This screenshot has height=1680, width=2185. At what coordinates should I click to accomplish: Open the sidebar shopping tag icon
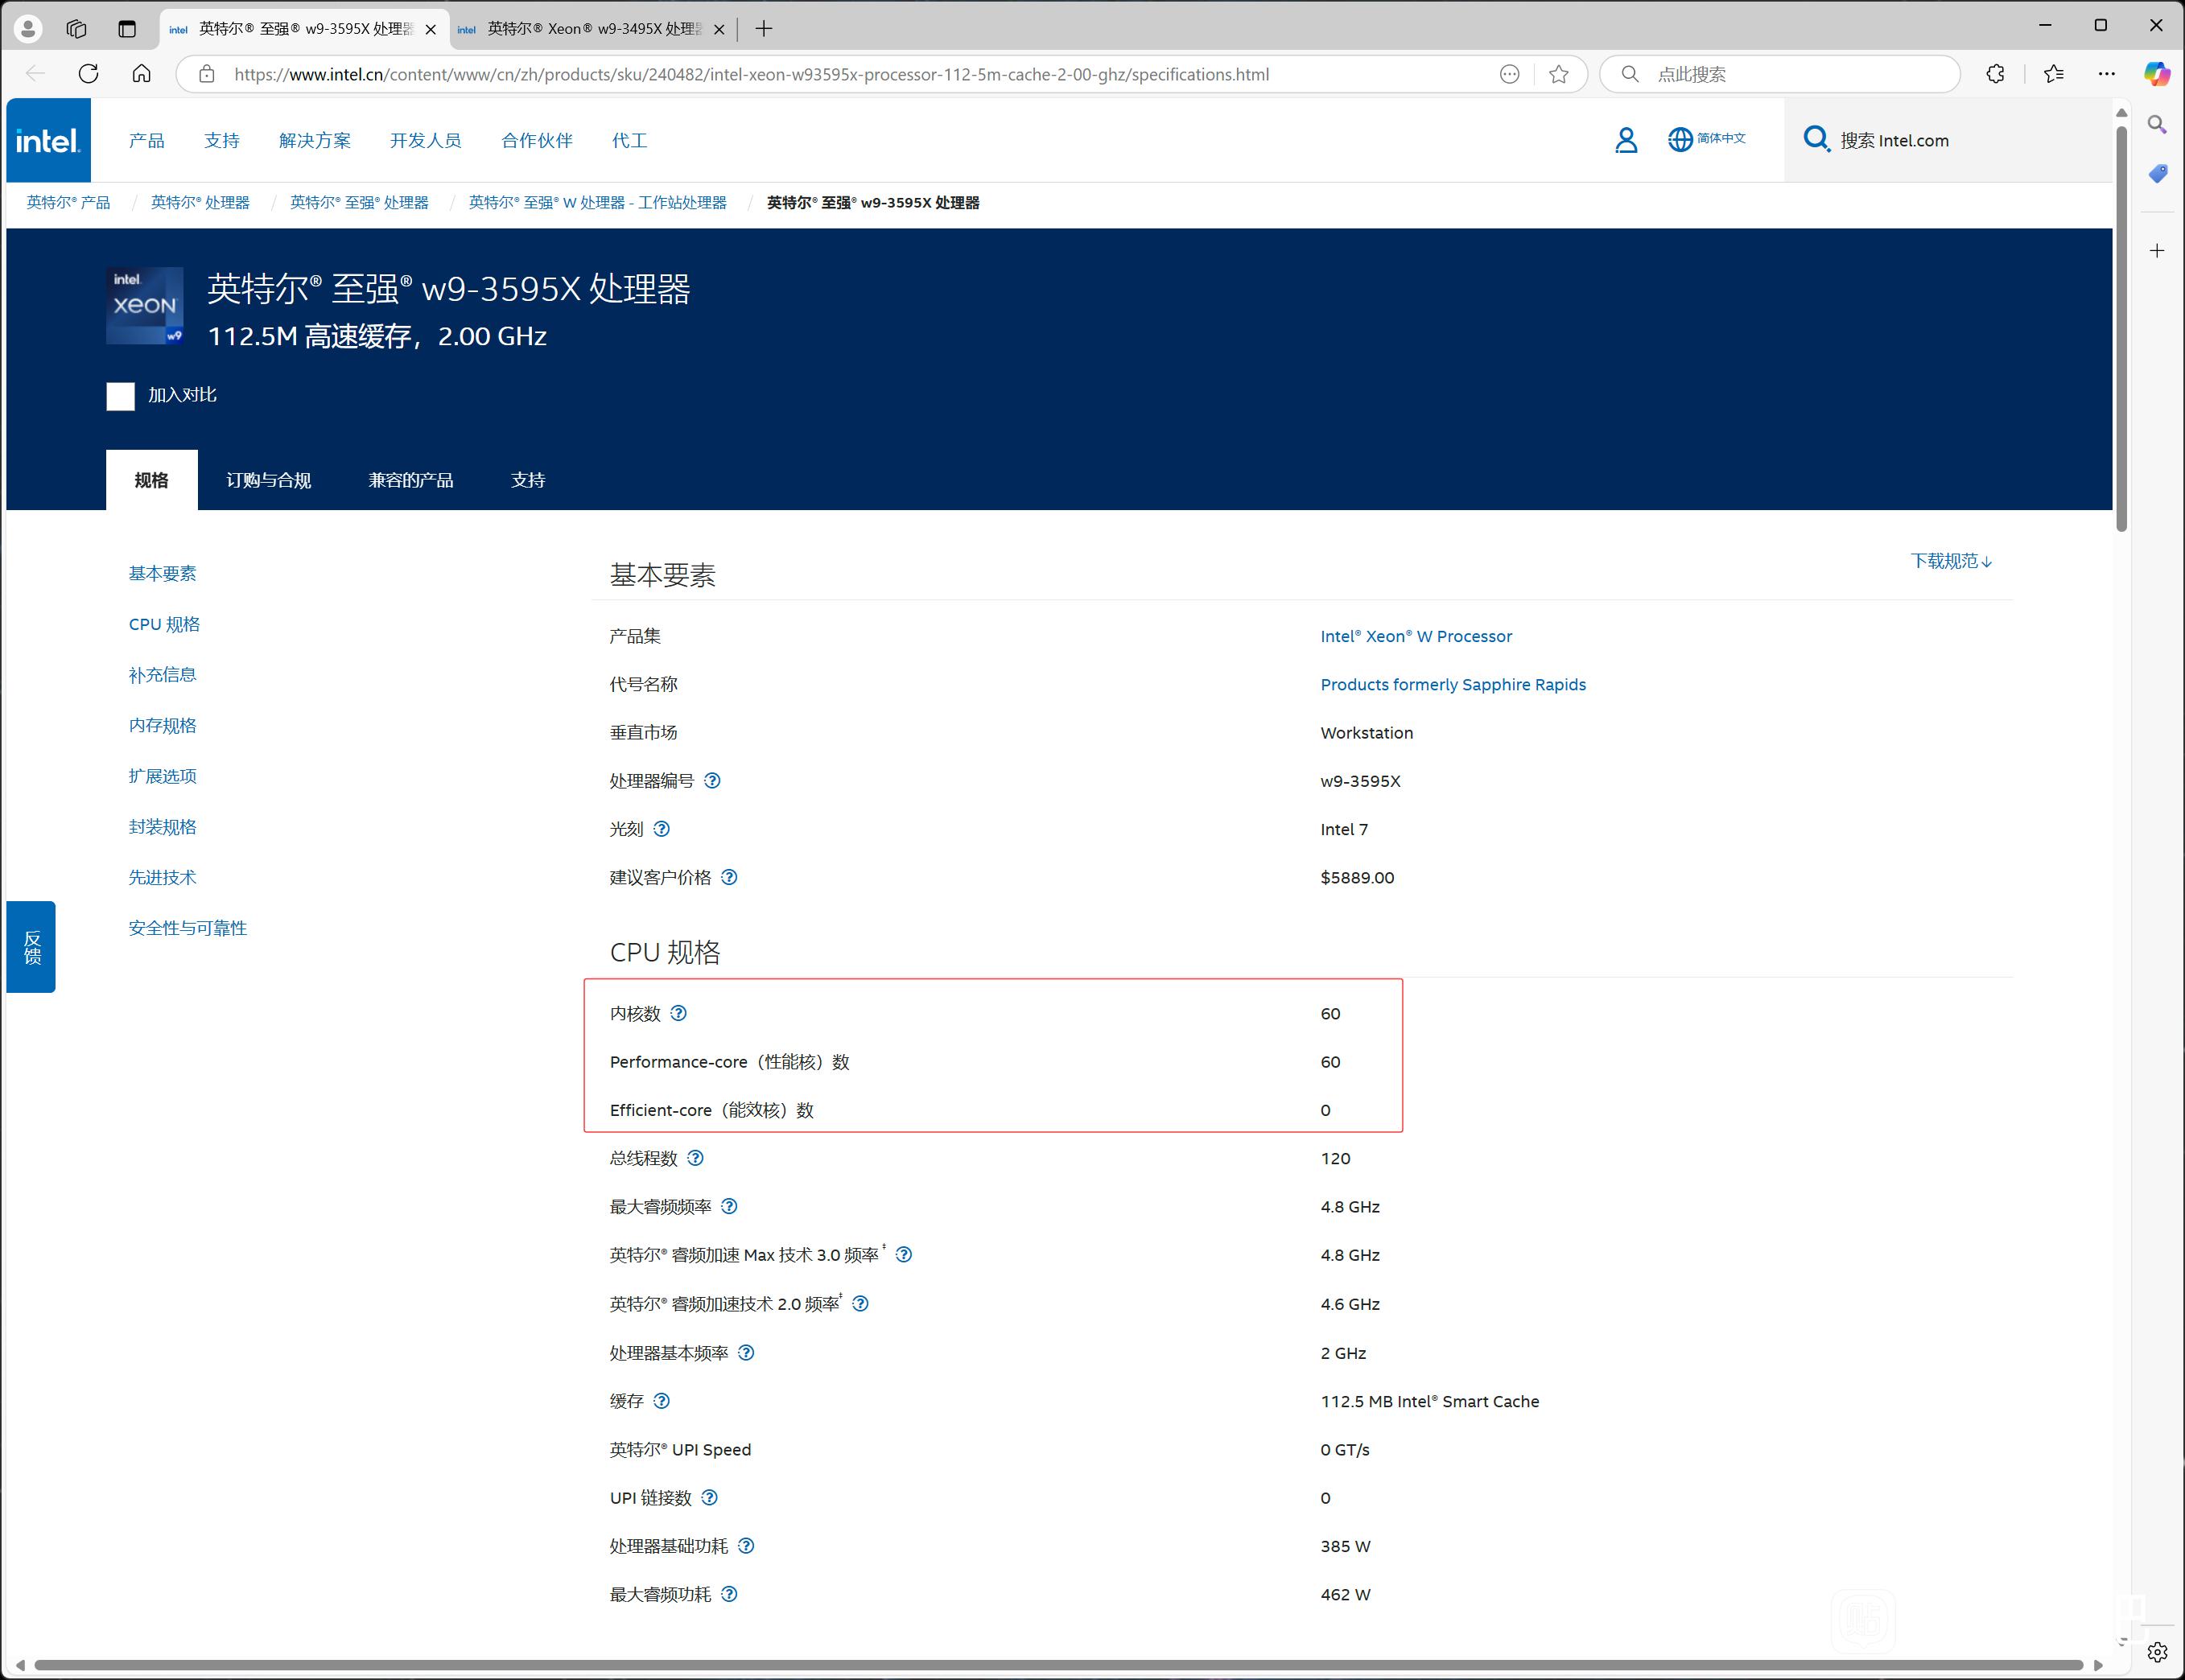(x=2157, y=174)
